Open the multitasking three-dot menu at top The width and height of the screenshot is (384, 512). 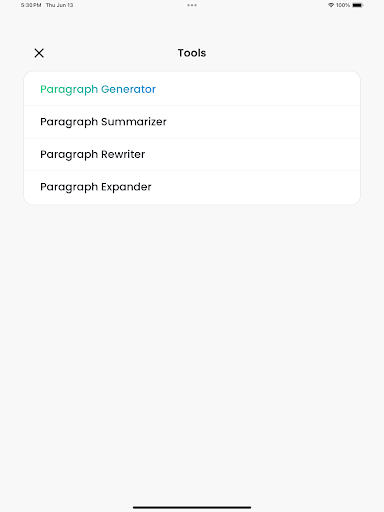pos(192,5)
